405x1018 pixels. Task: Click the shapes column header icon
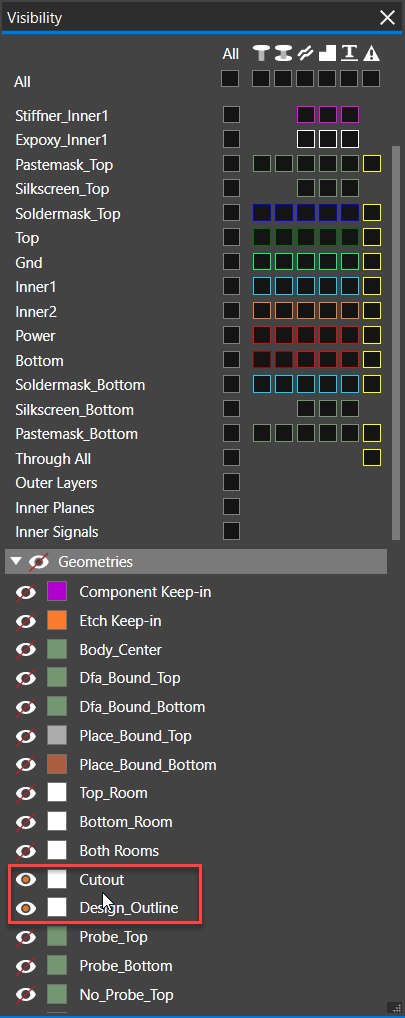click(327, 54)
